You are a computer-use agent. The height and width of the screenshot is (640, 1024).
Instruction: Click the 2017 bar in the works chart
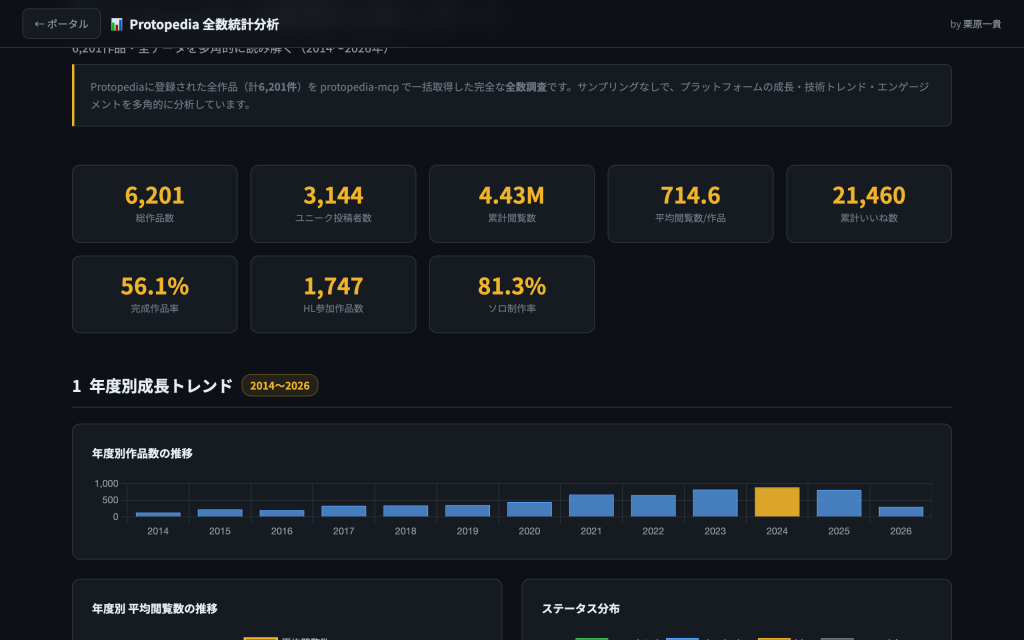click(x=344, y=511)
